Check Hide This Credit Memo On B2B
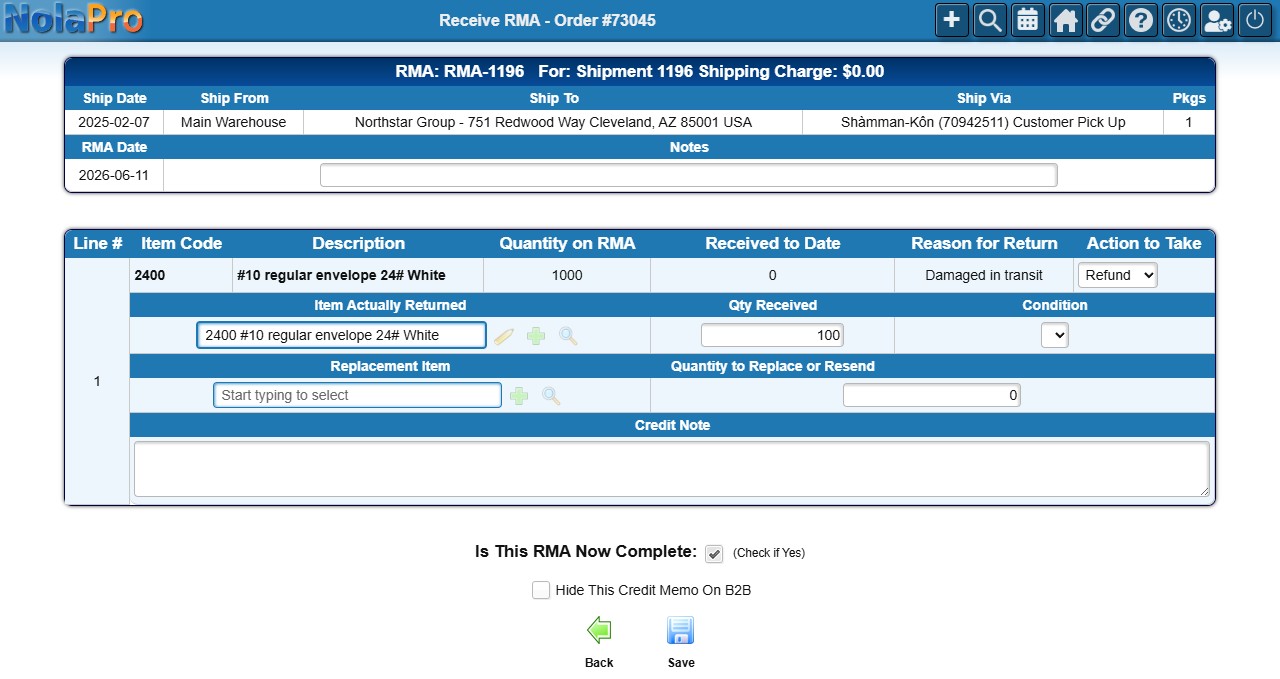Image resolution: width=1280 pixels, height=679 pixels. point(541,590)
